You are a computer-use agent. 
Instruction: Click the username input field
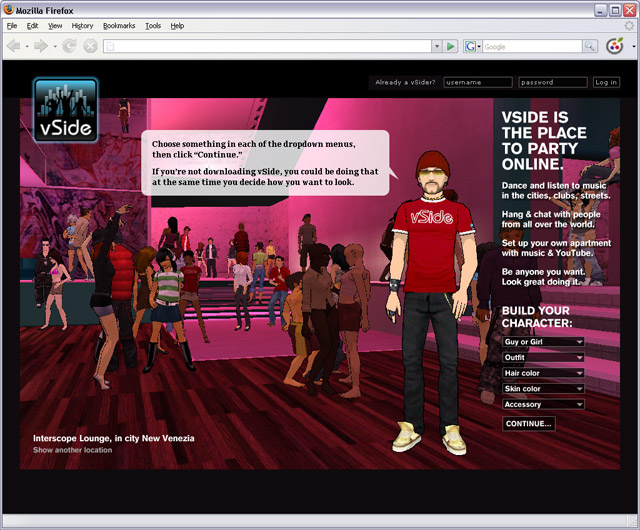pos(478,82)
